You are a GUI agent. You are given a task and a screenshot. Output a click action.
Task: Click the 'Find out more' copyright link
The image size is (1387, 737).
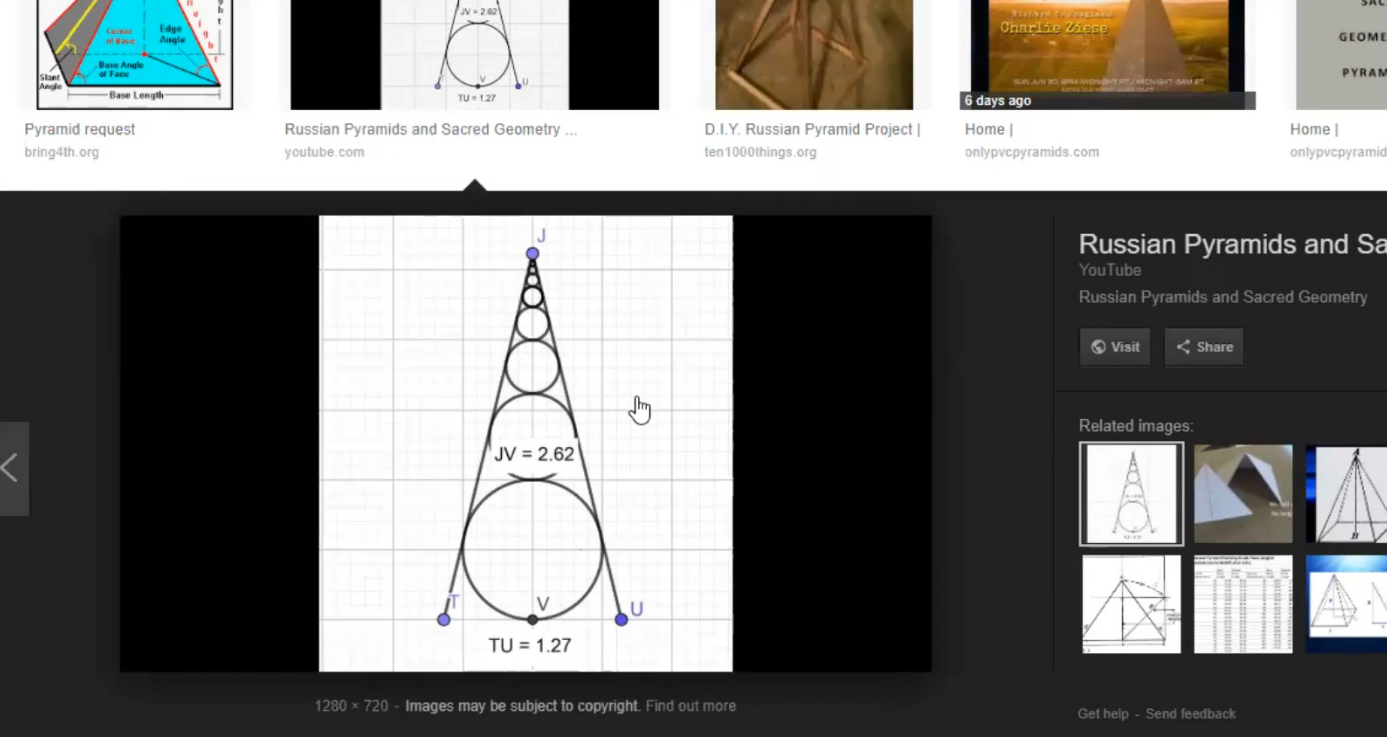691,706
